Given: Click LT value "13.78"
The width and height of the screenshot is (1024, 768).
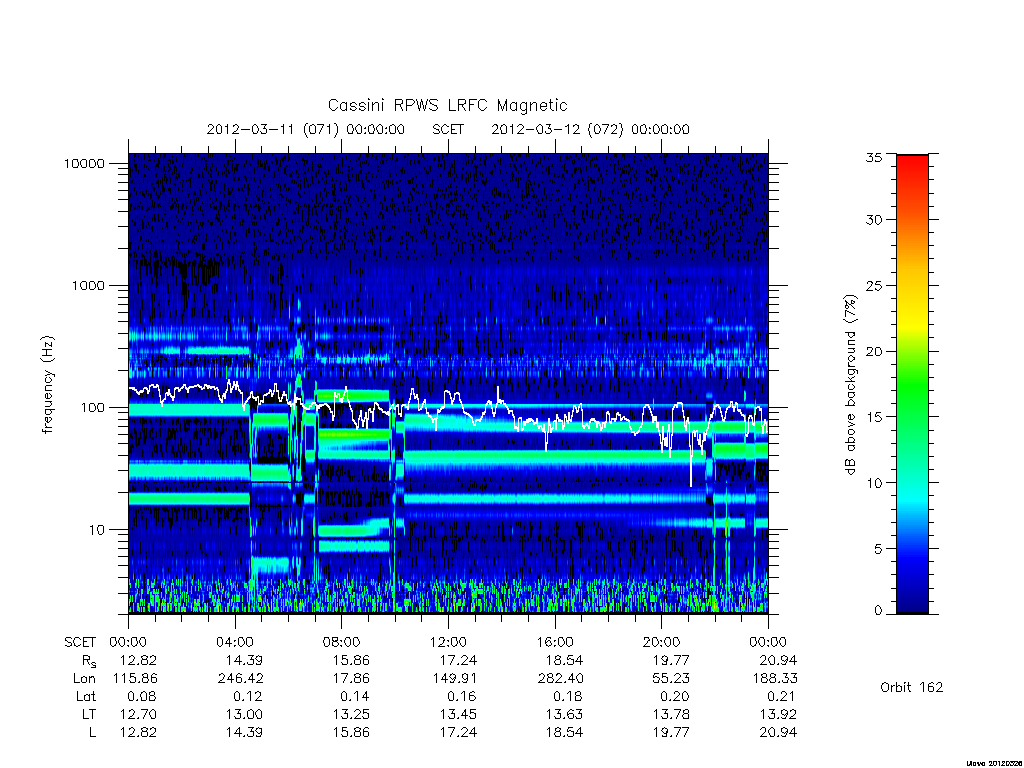Looking at the screenshot, I should pyautogui.click(x=671, y=714).
